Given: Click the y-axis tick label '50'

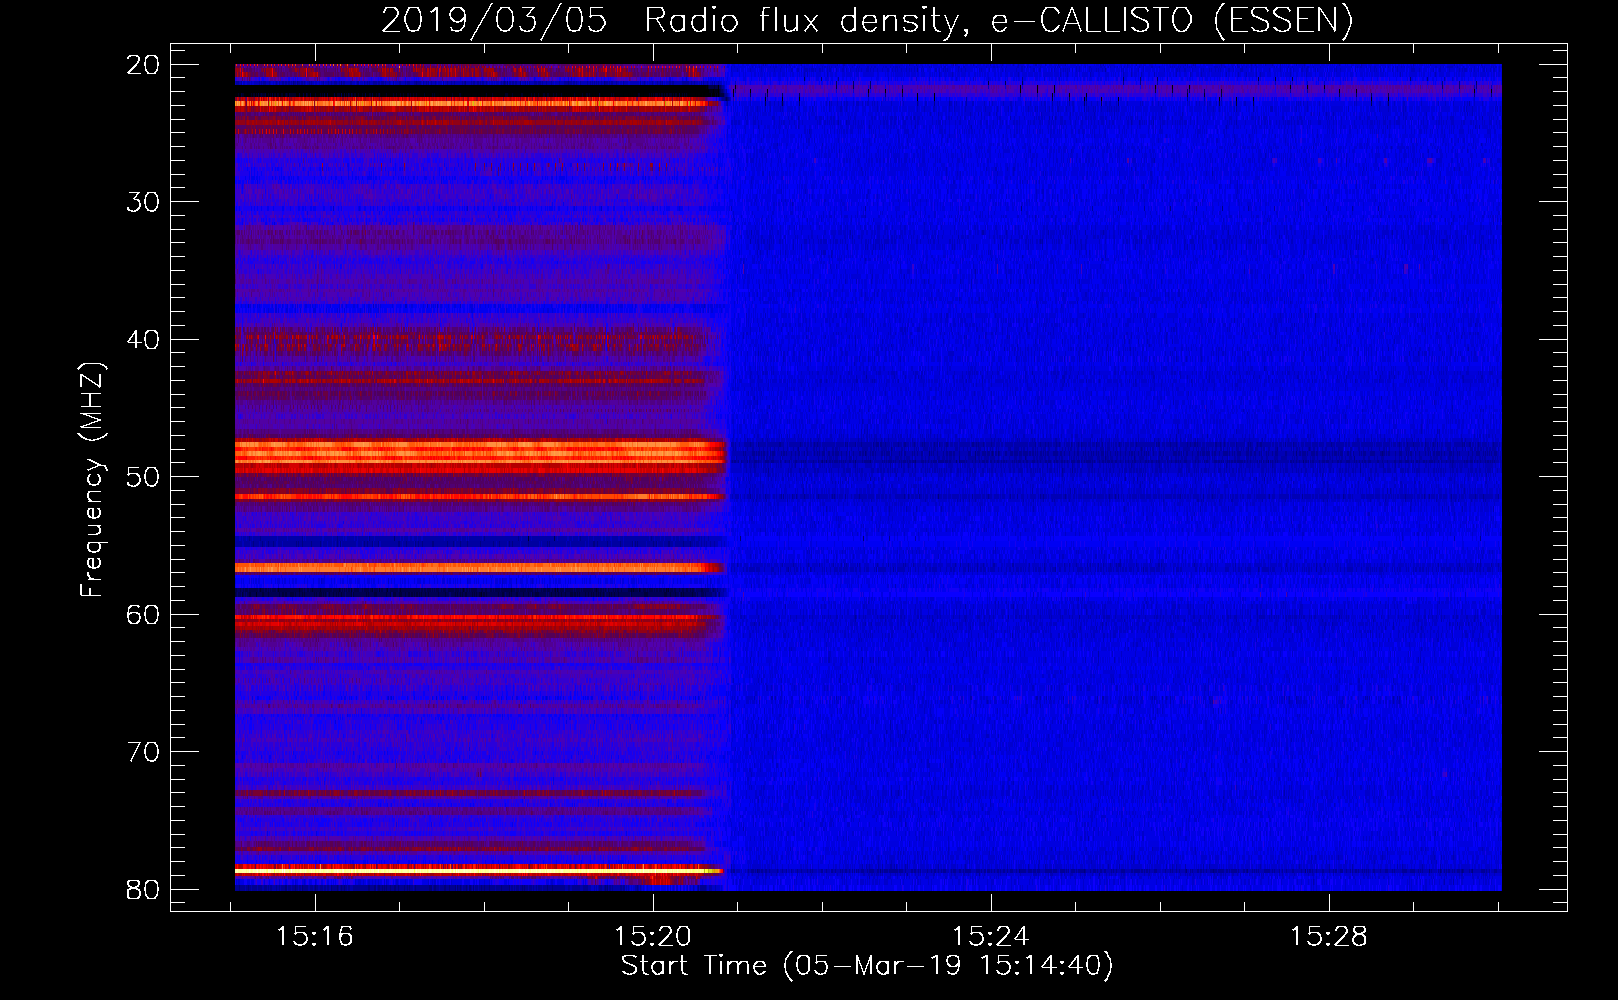Looking at the screenshot, I should tap(143, 477).
